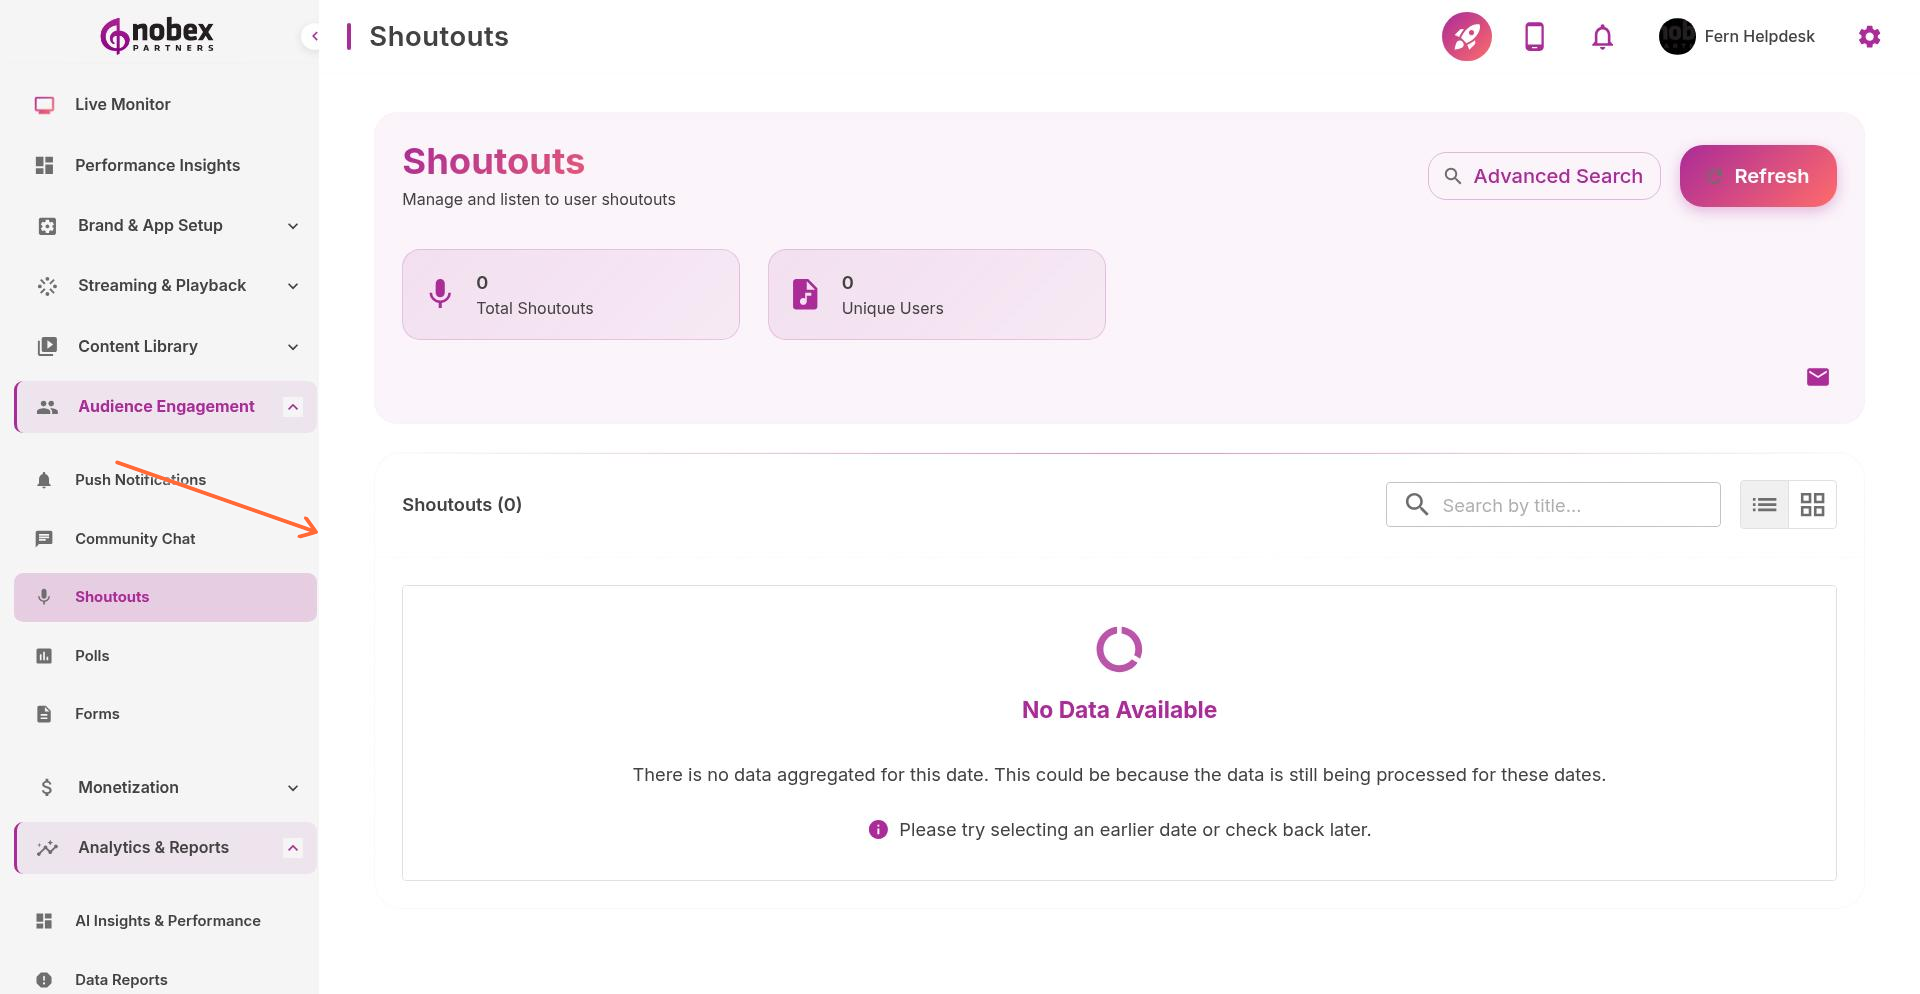Open the Live Monitor section
Screen dimensions: 1920x994
pos(122,104)
